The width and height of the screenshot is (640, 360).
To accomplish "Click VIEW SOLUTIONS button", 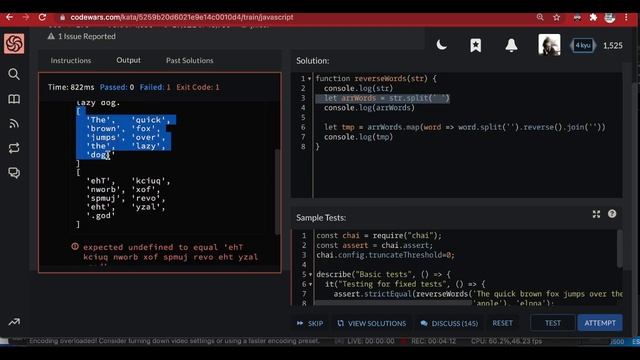I will tap(371, 323).
